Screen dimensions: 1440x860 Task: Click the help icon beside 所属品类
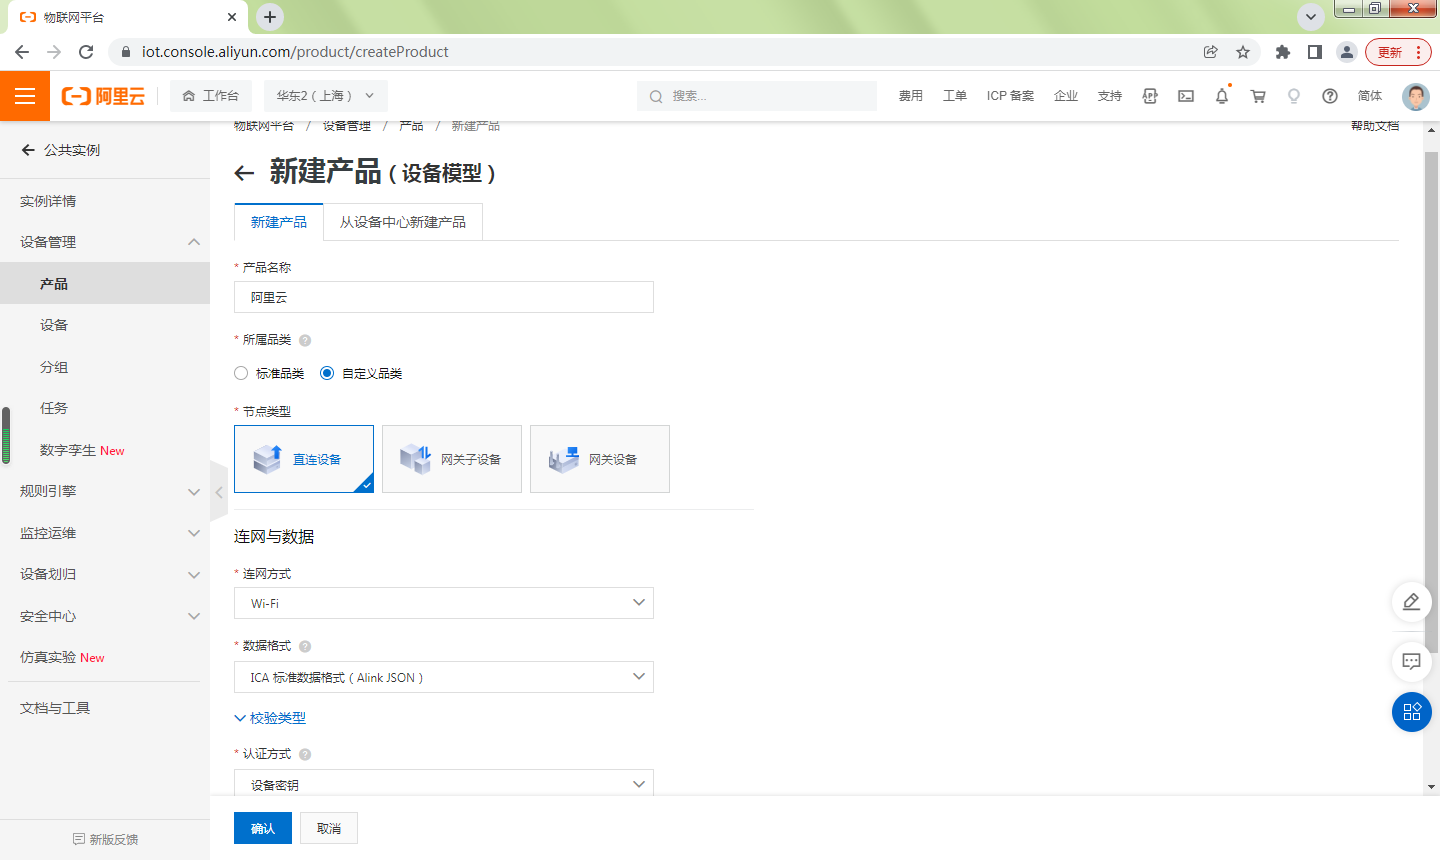305,340
